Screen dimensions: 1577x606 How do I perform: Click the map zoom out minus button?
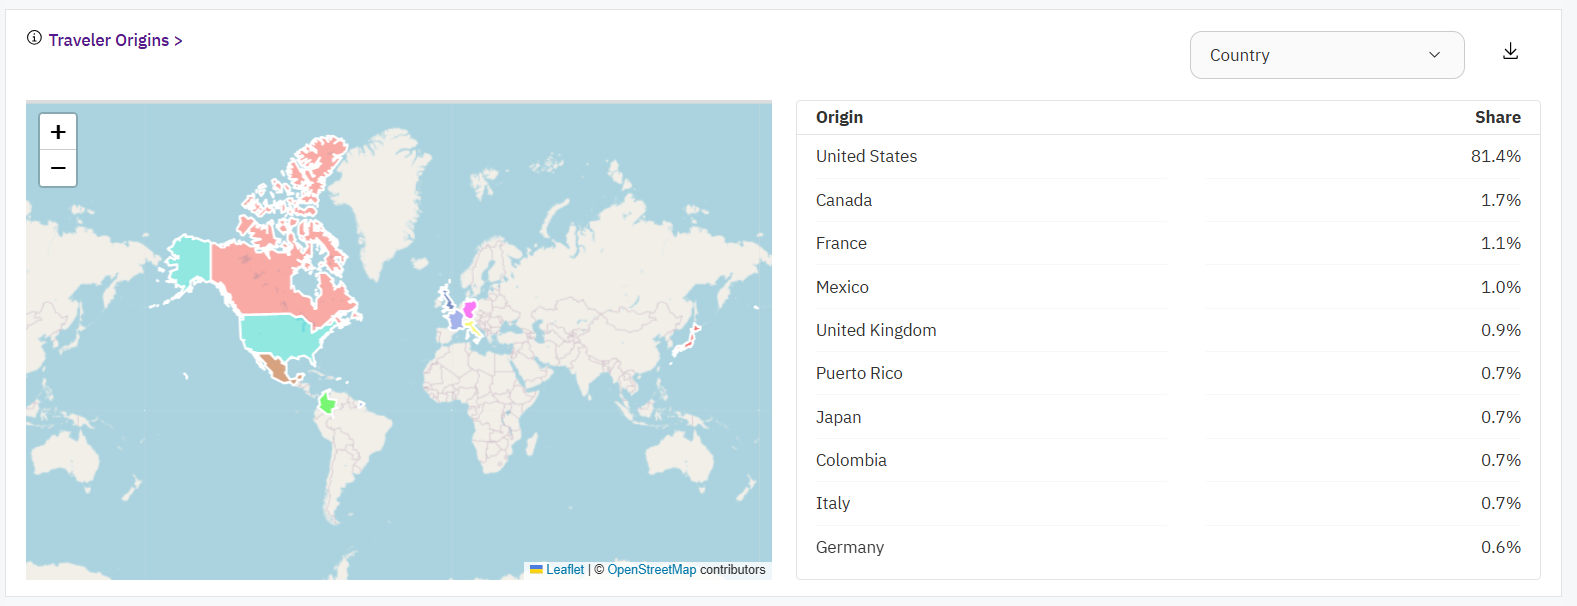pos(58,168)
